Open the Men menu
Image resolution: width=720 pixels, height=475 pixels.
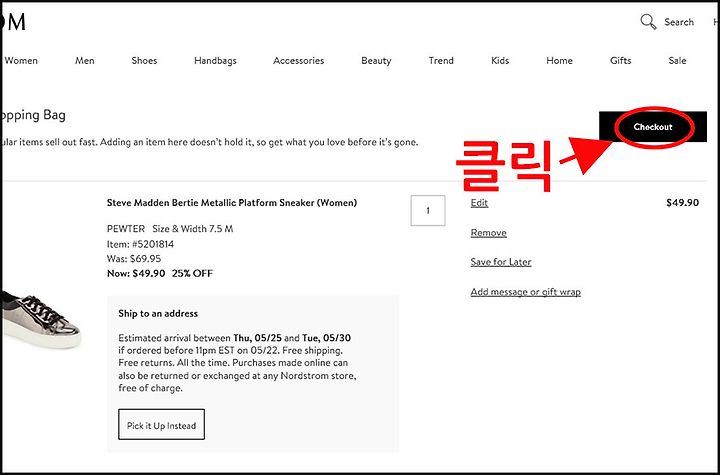pyautogui.click(x=84, y=61)
